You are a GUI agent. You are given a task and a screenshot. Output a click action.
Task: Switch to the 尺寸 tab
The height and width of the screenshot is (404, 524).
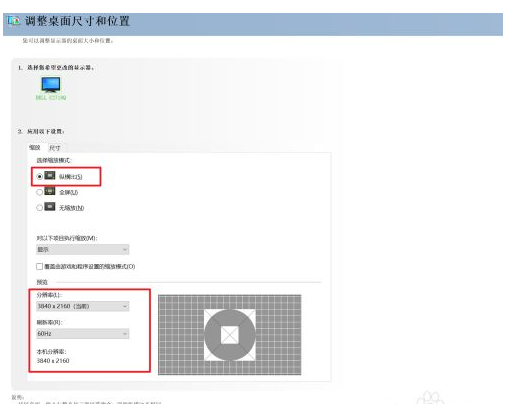click(54, 148)
